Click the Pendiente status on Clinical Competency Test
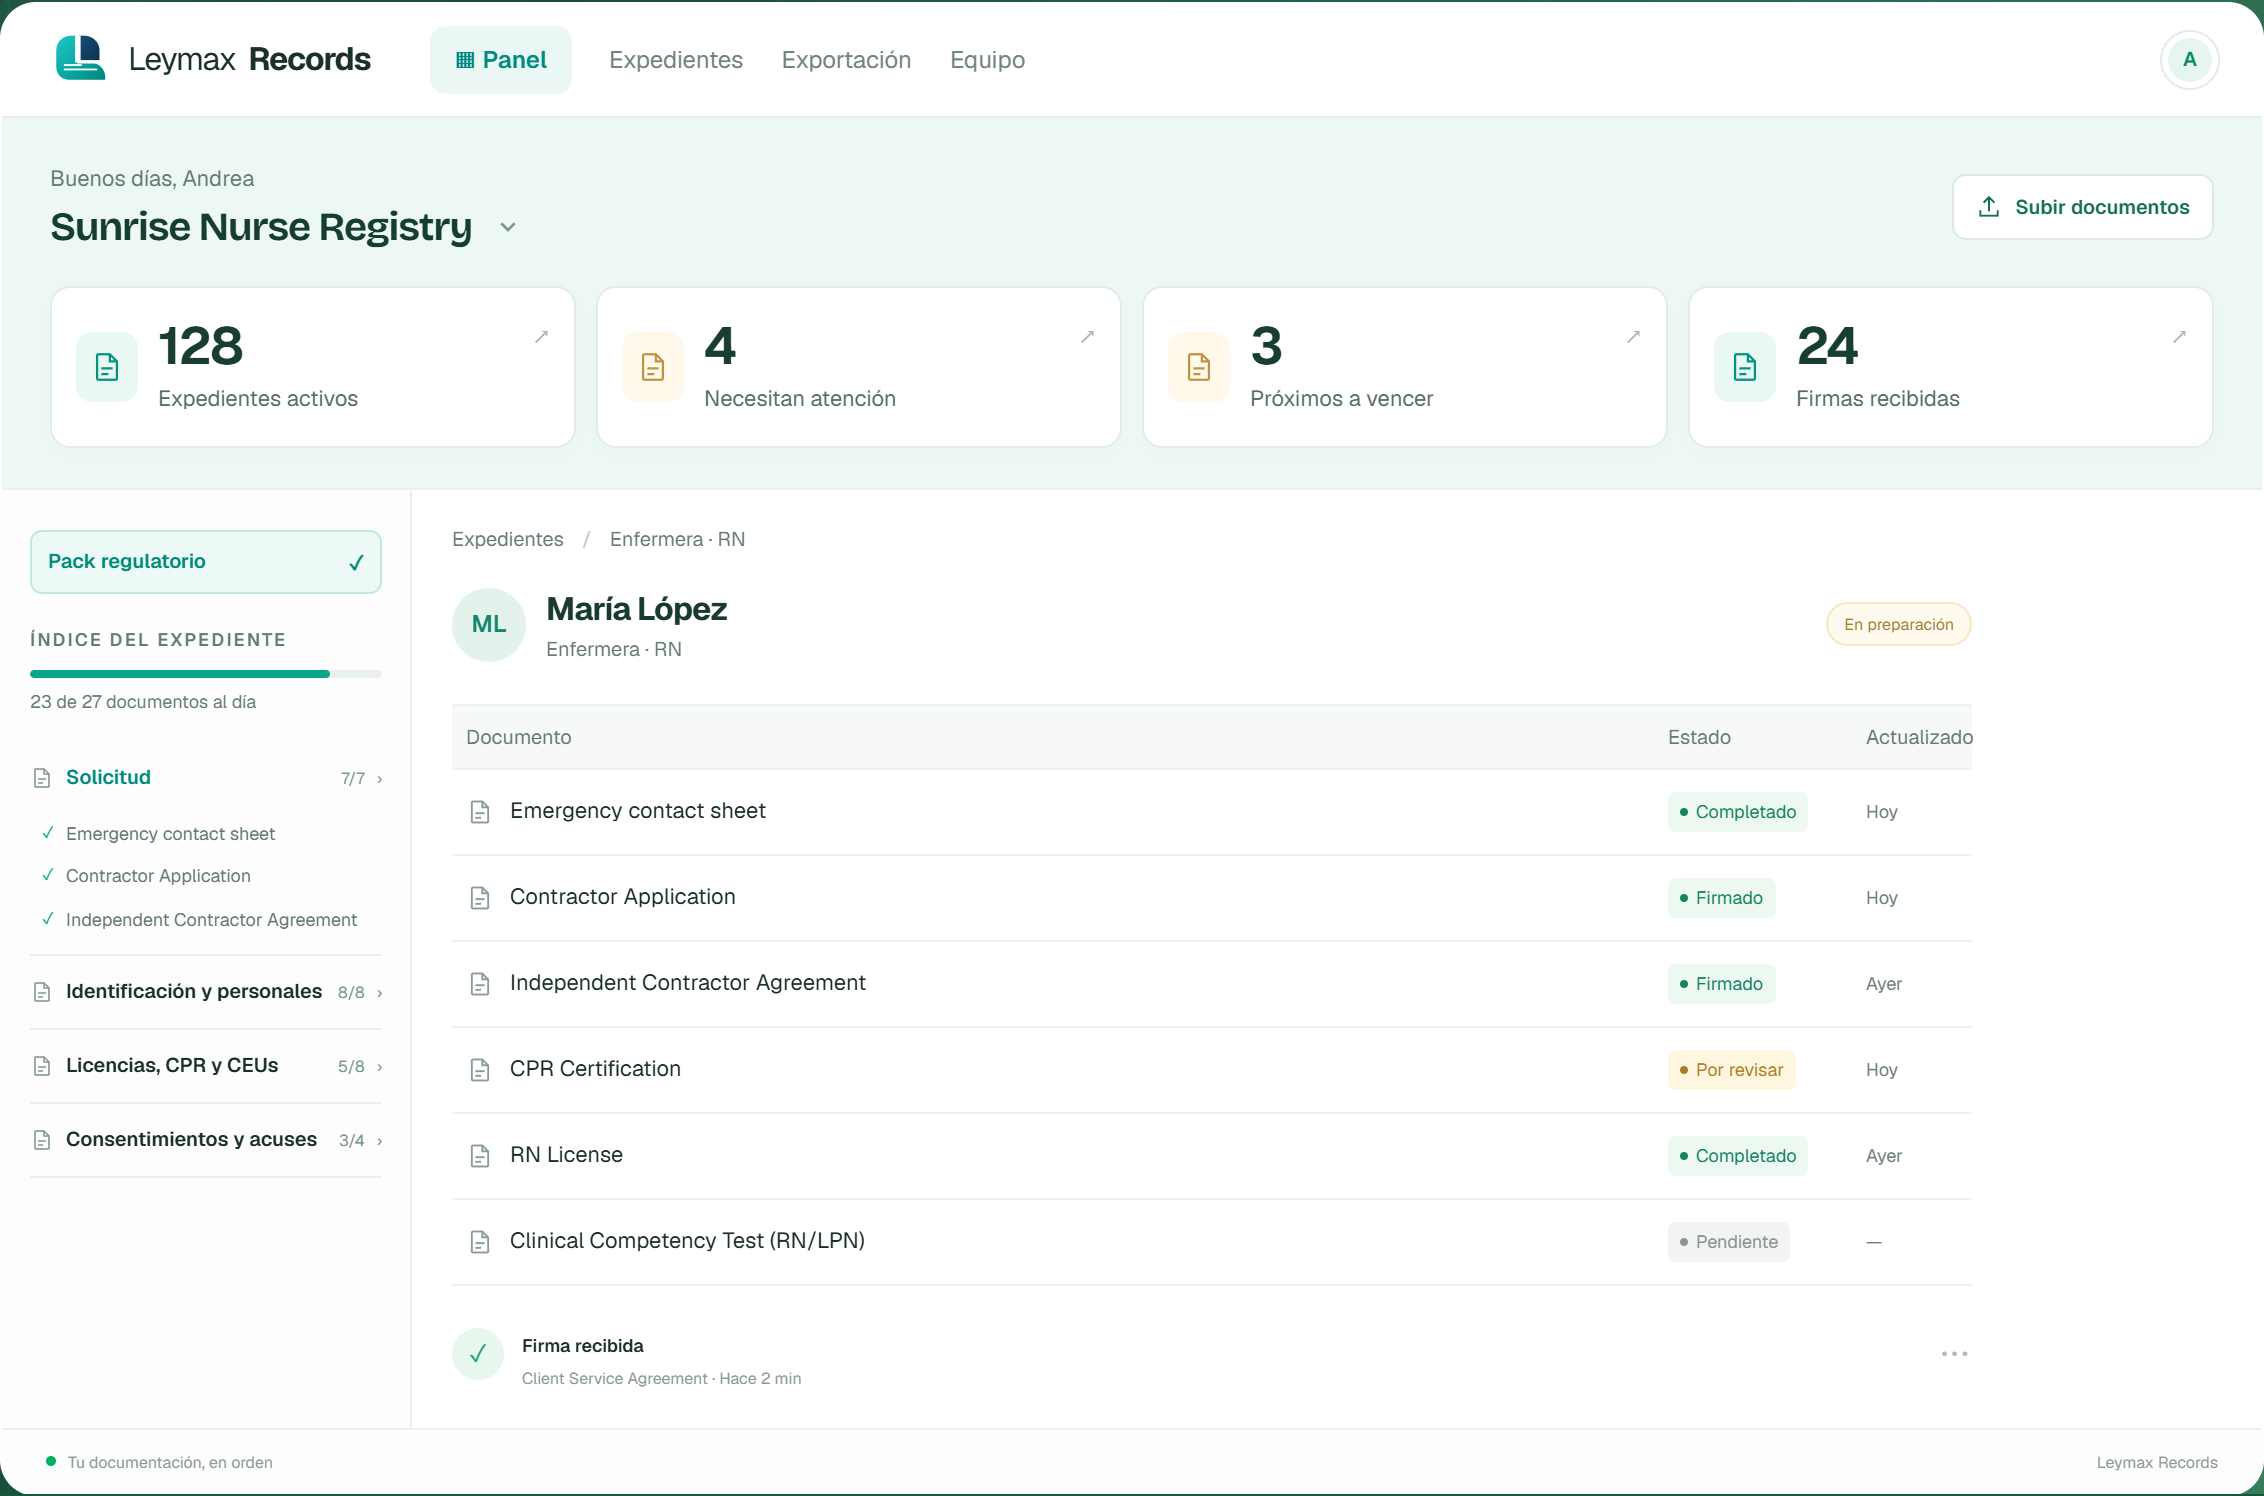Viewport: 2264px width, 1496px height. click(1728, 1242)
